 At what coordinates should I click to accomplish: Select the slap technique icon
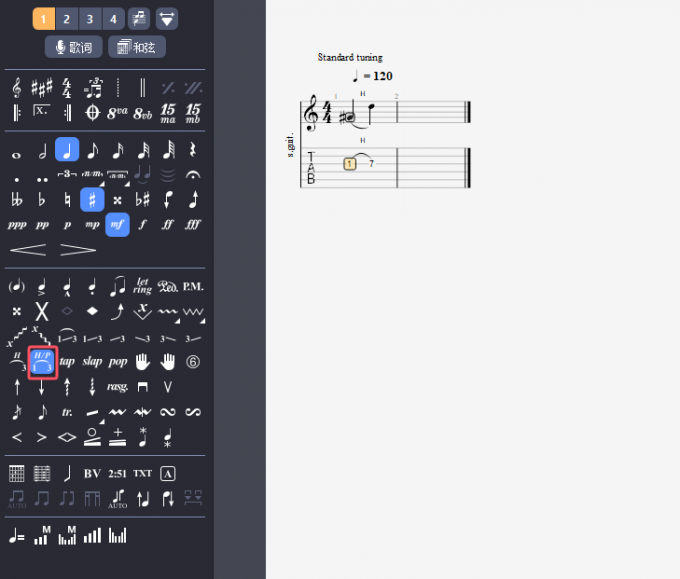(x=92, y=361)
